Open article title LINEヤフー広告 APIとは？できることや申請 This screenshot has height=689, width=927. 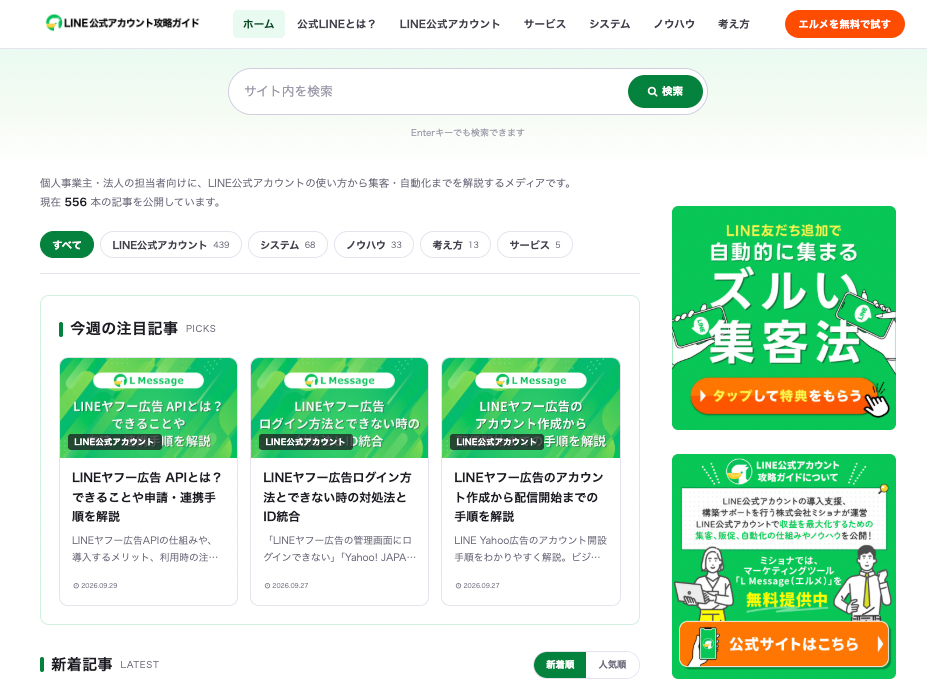point(147,497)
